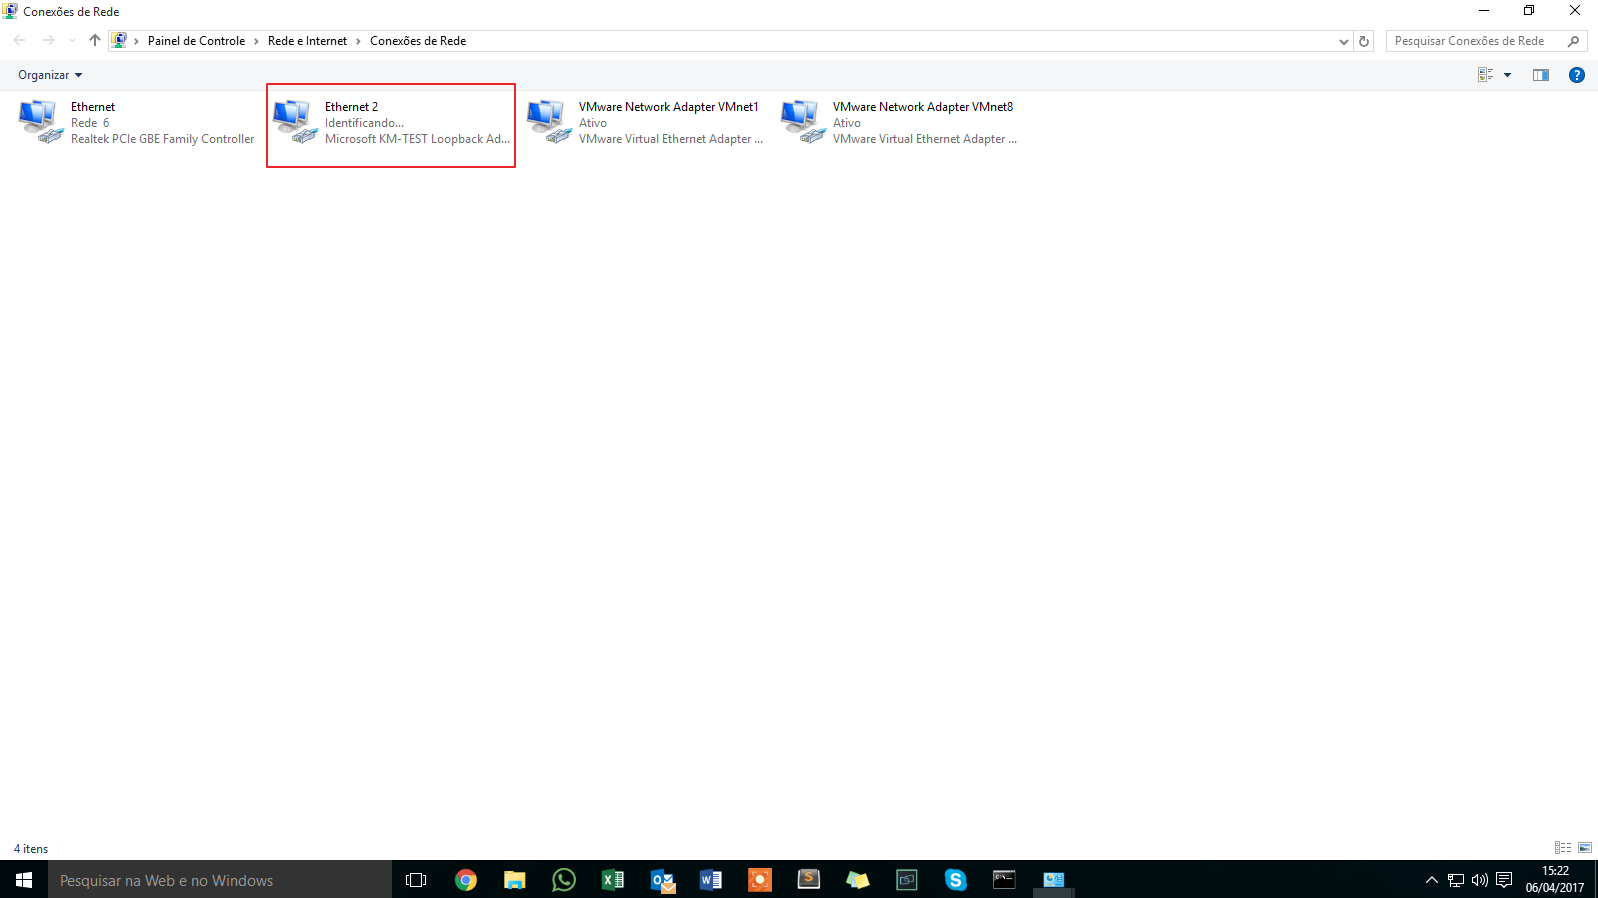Navigate to Rede e Internet breadcrumb
The image size is (1598, 898).
tap(307, 41)
